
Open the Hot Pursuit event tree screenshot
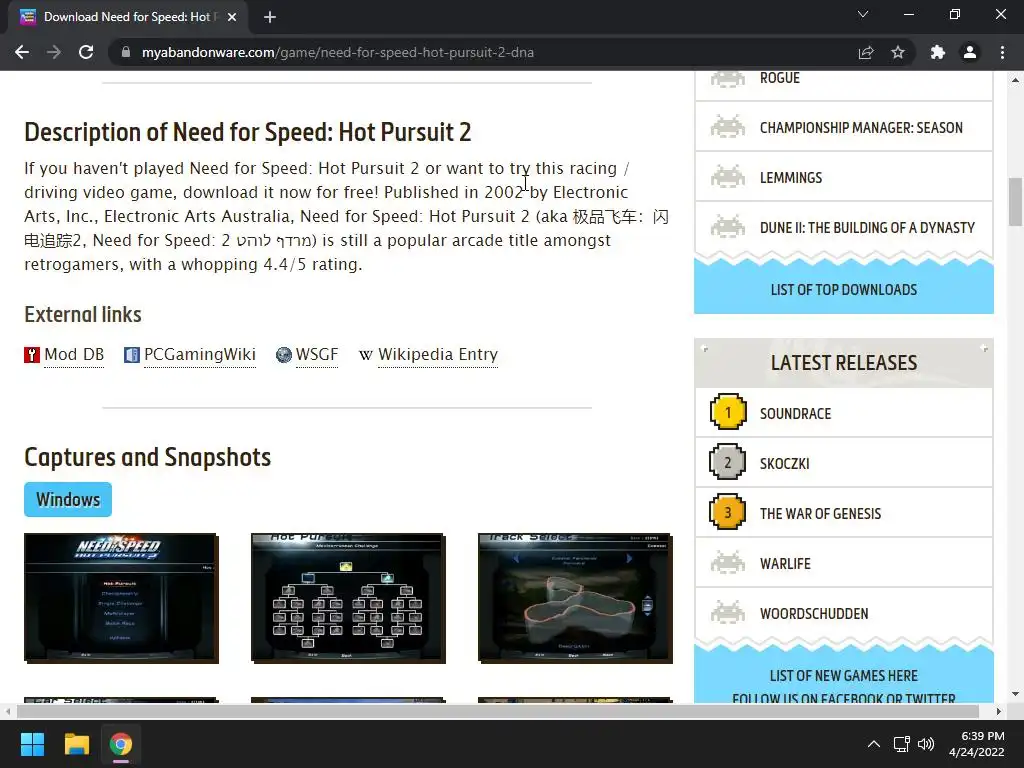348,598
